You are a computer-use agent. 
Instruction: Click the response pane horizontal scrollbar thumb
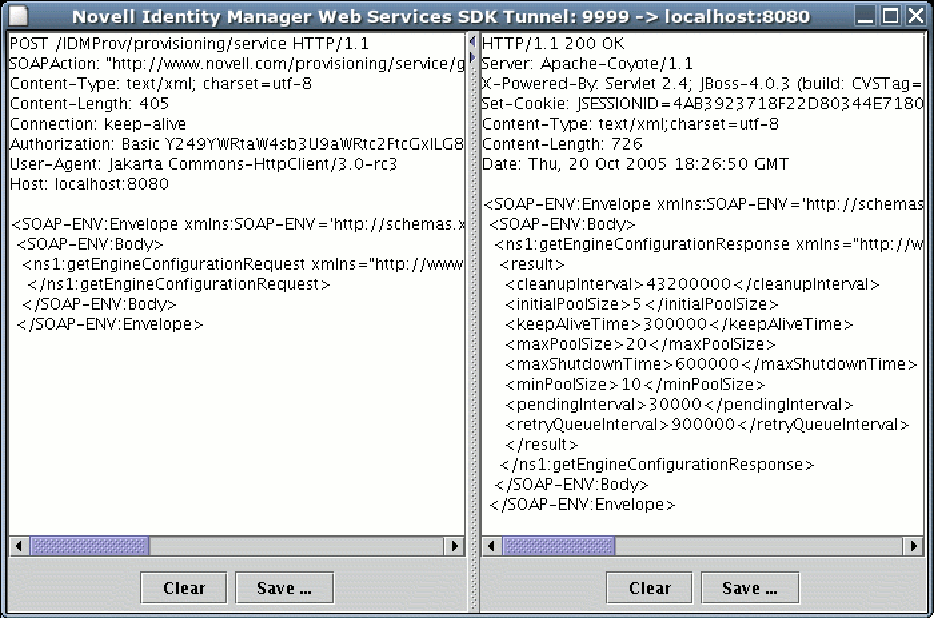pos(559,545)
